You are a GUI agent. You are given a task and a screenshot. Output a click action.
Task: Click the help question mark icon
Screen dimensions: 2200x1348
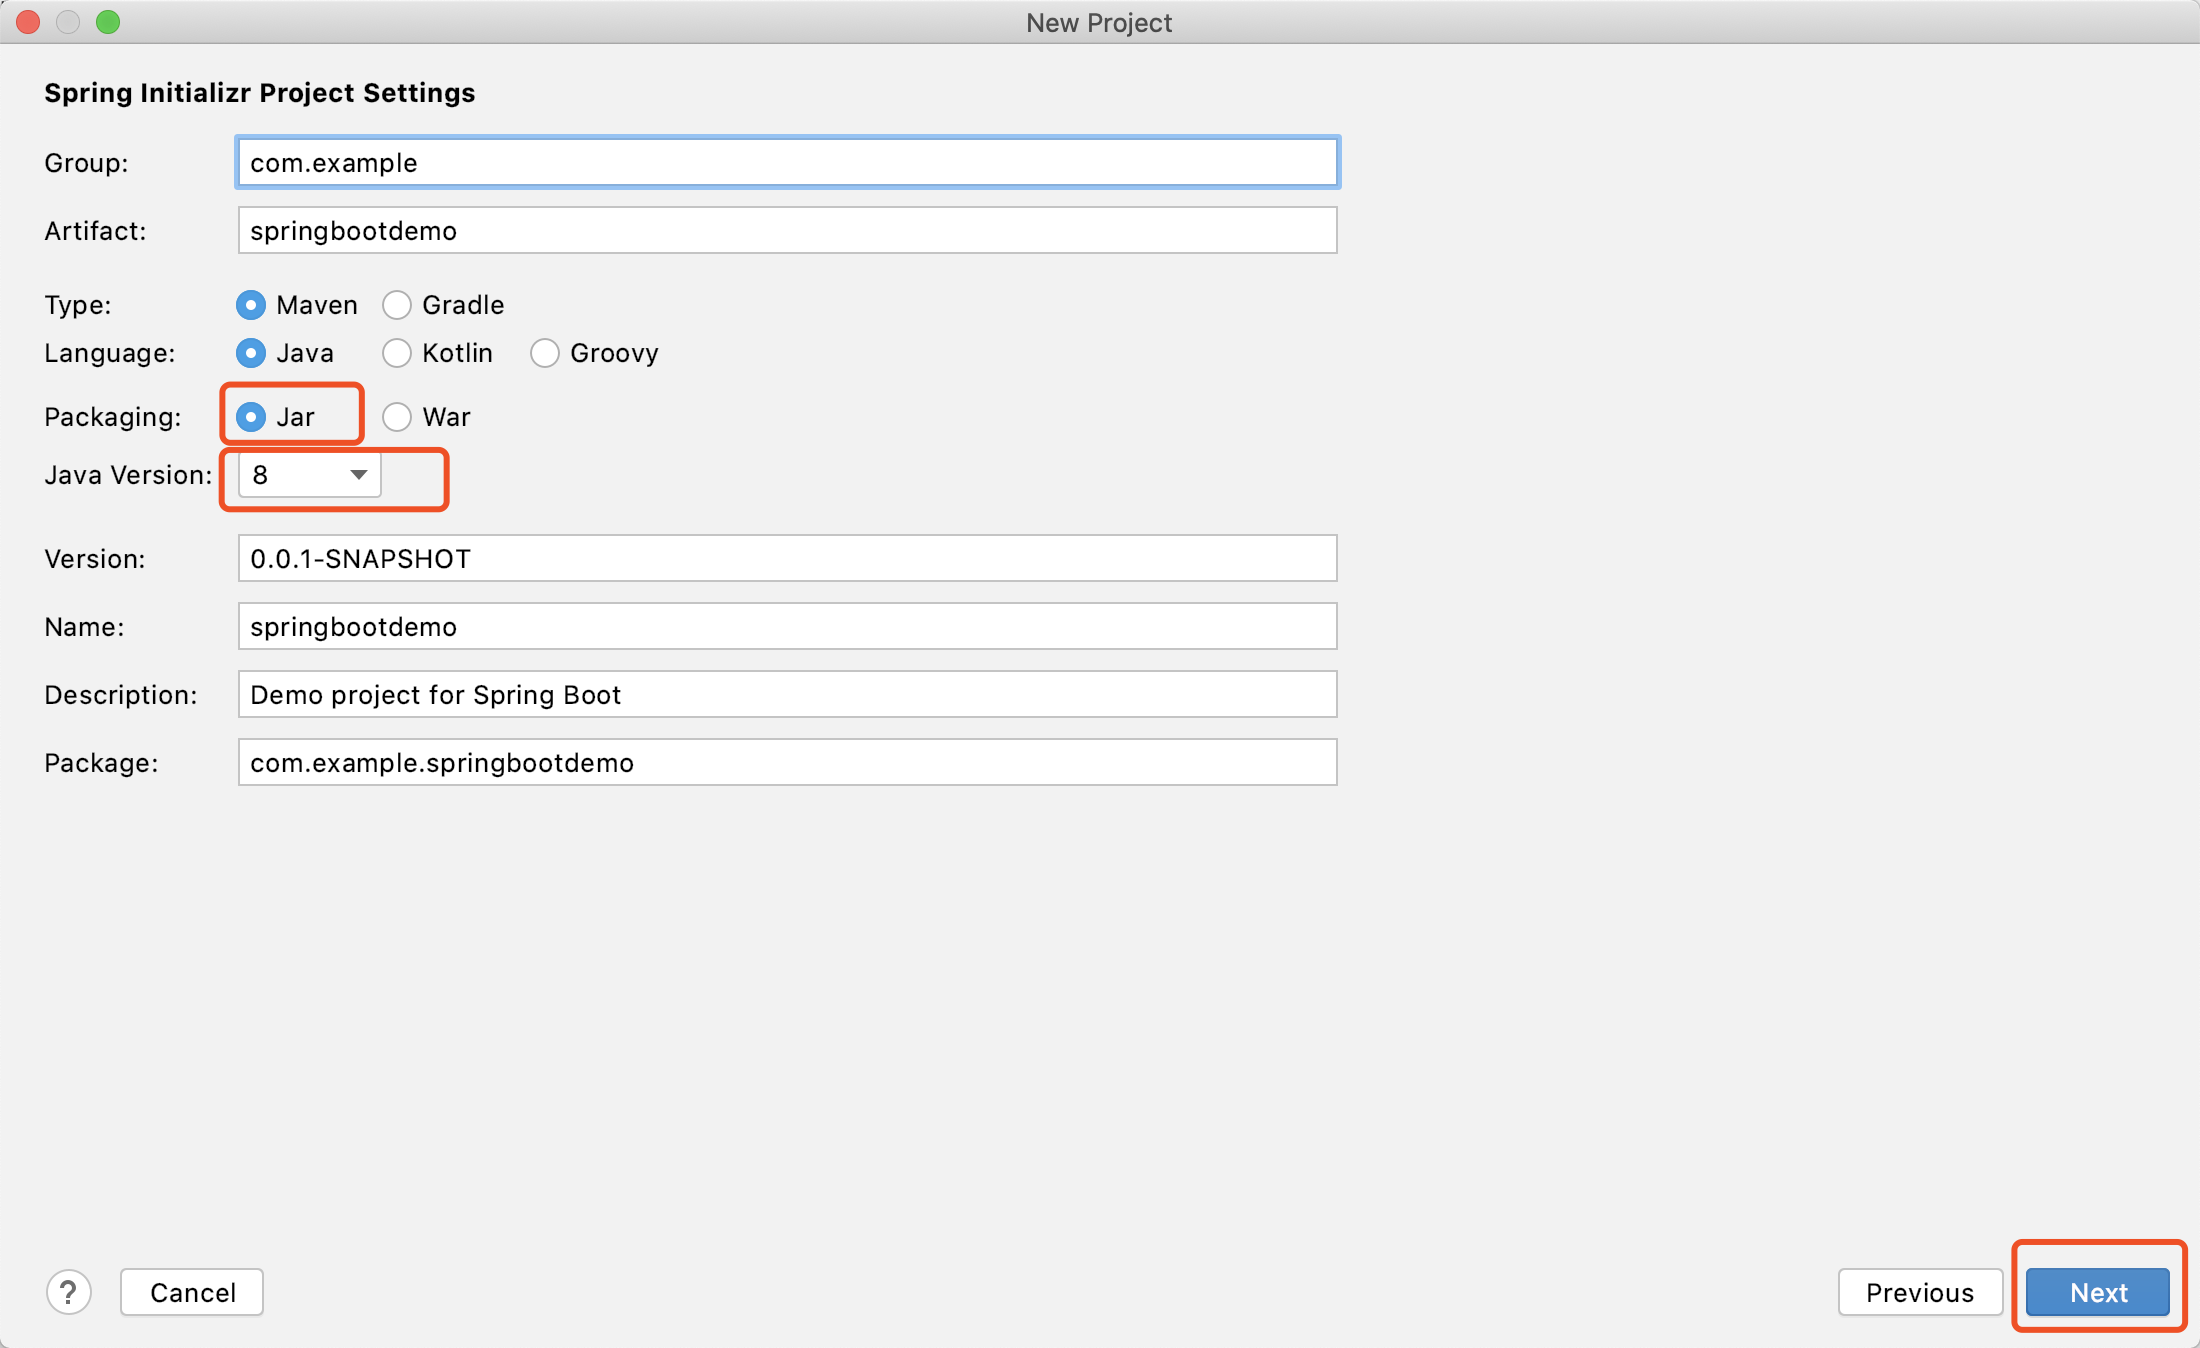[x=69, y=1292]
